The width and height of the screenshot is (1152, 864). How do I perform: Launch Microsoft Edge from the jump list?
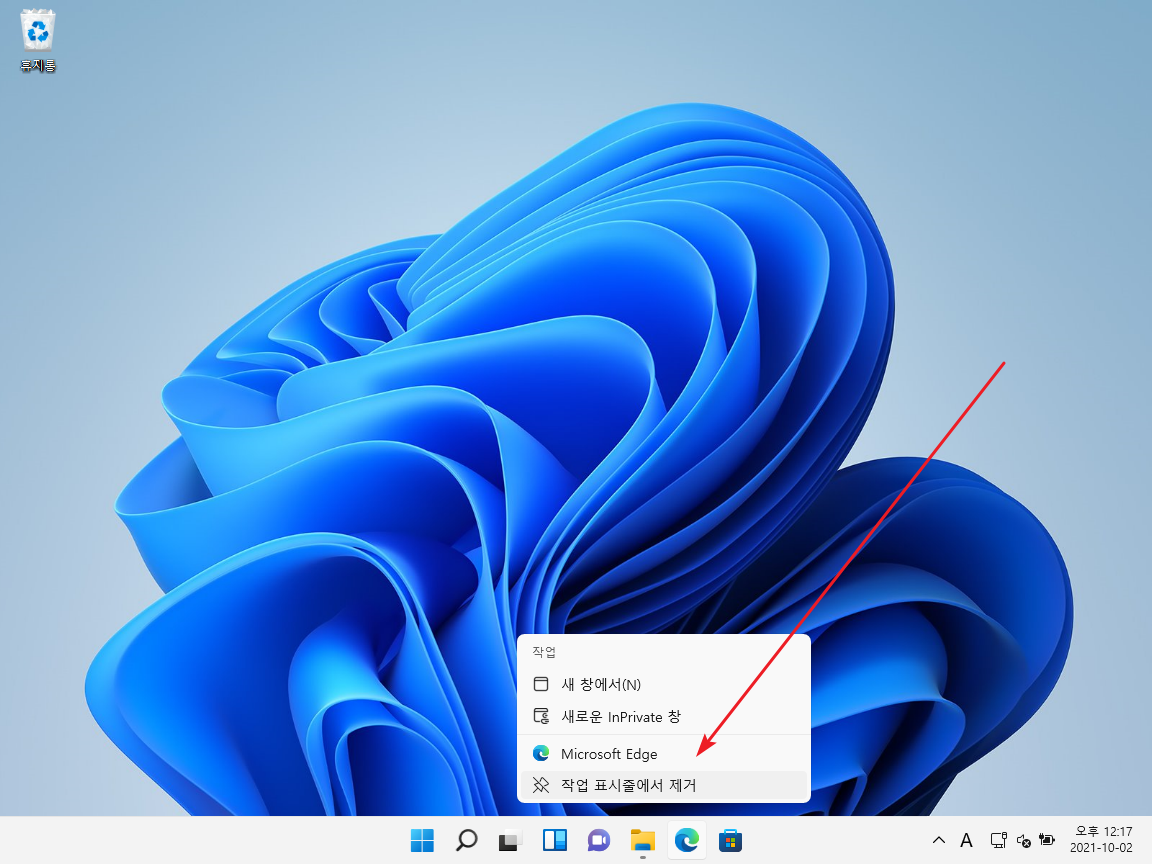coord(664,754)
